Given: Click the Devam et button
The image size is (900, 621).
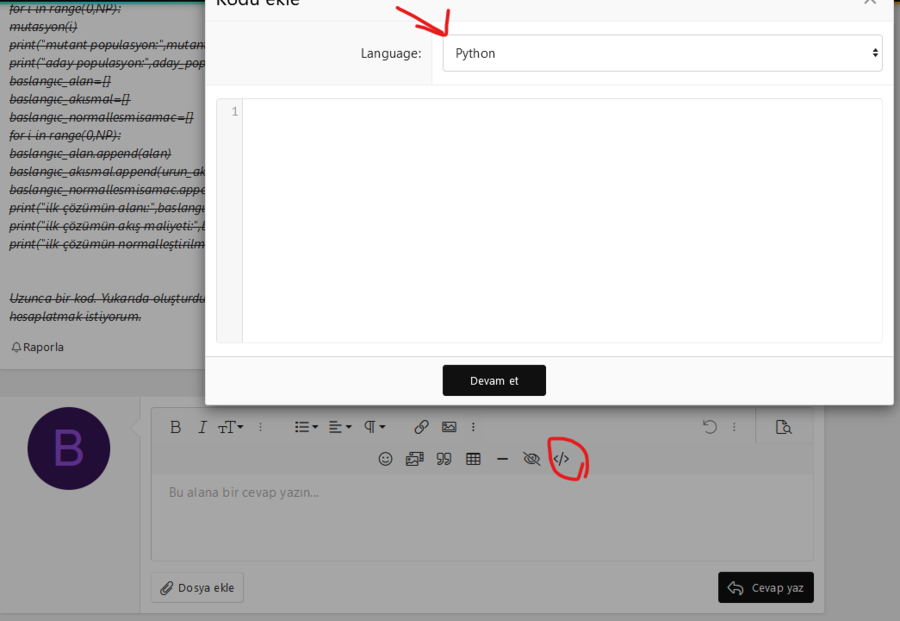Looking at the screenshot, I should pos(494,381).
